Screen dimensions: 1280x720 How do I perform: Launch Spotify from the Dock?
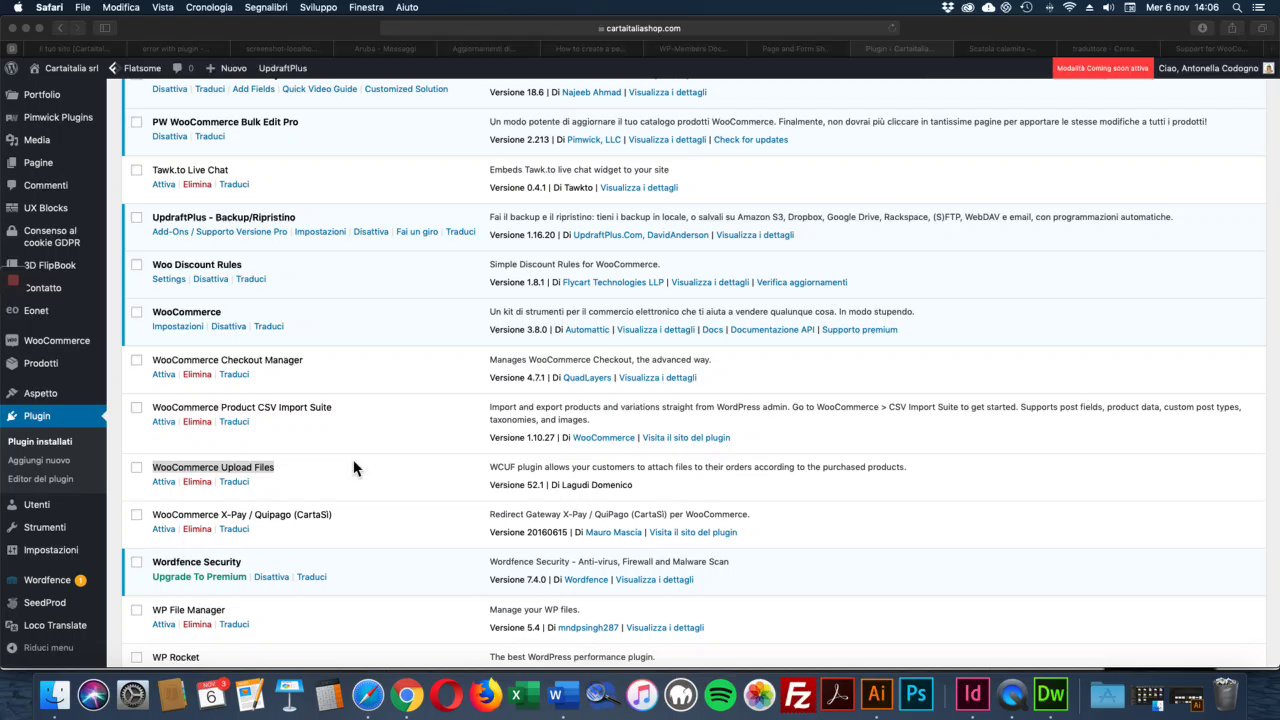(x=720, y=694)
